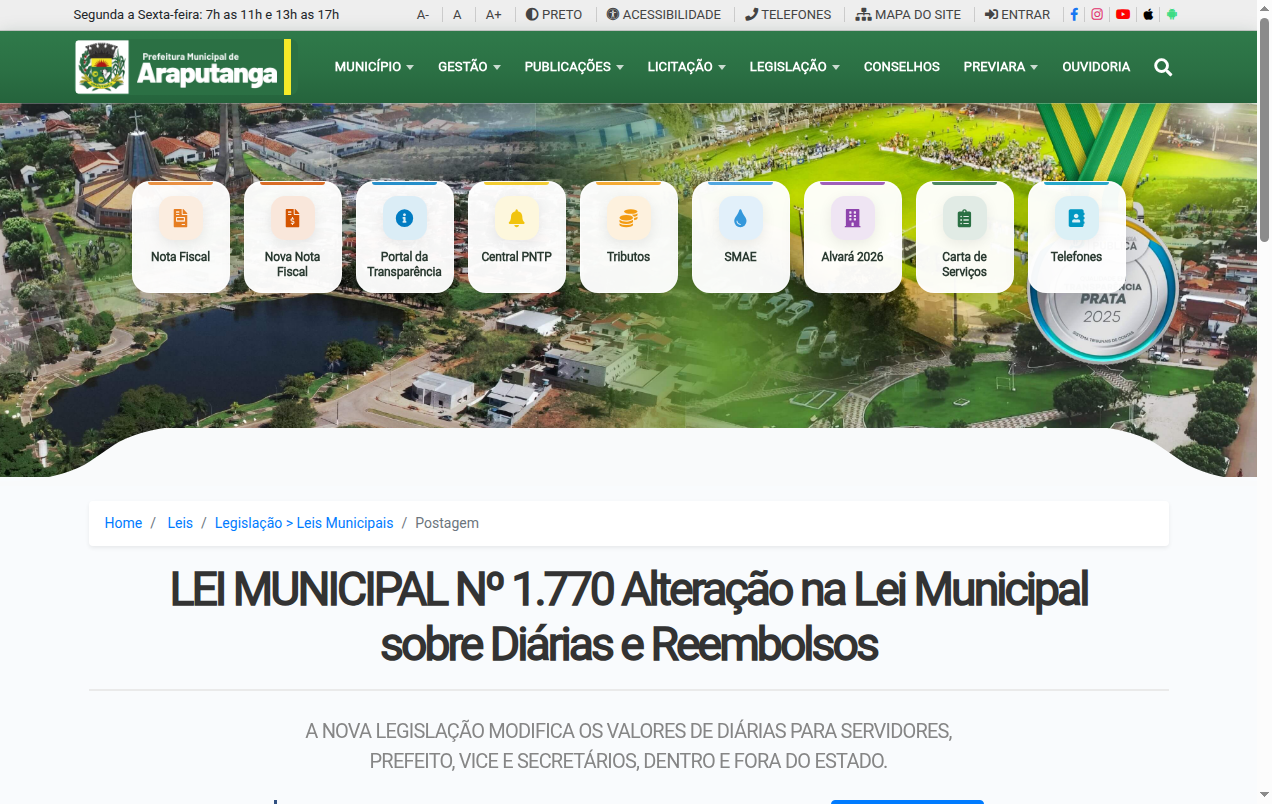Screen dimensions: 1272x804
Task: Go to Leis breadcrumb
Action: 180,523
